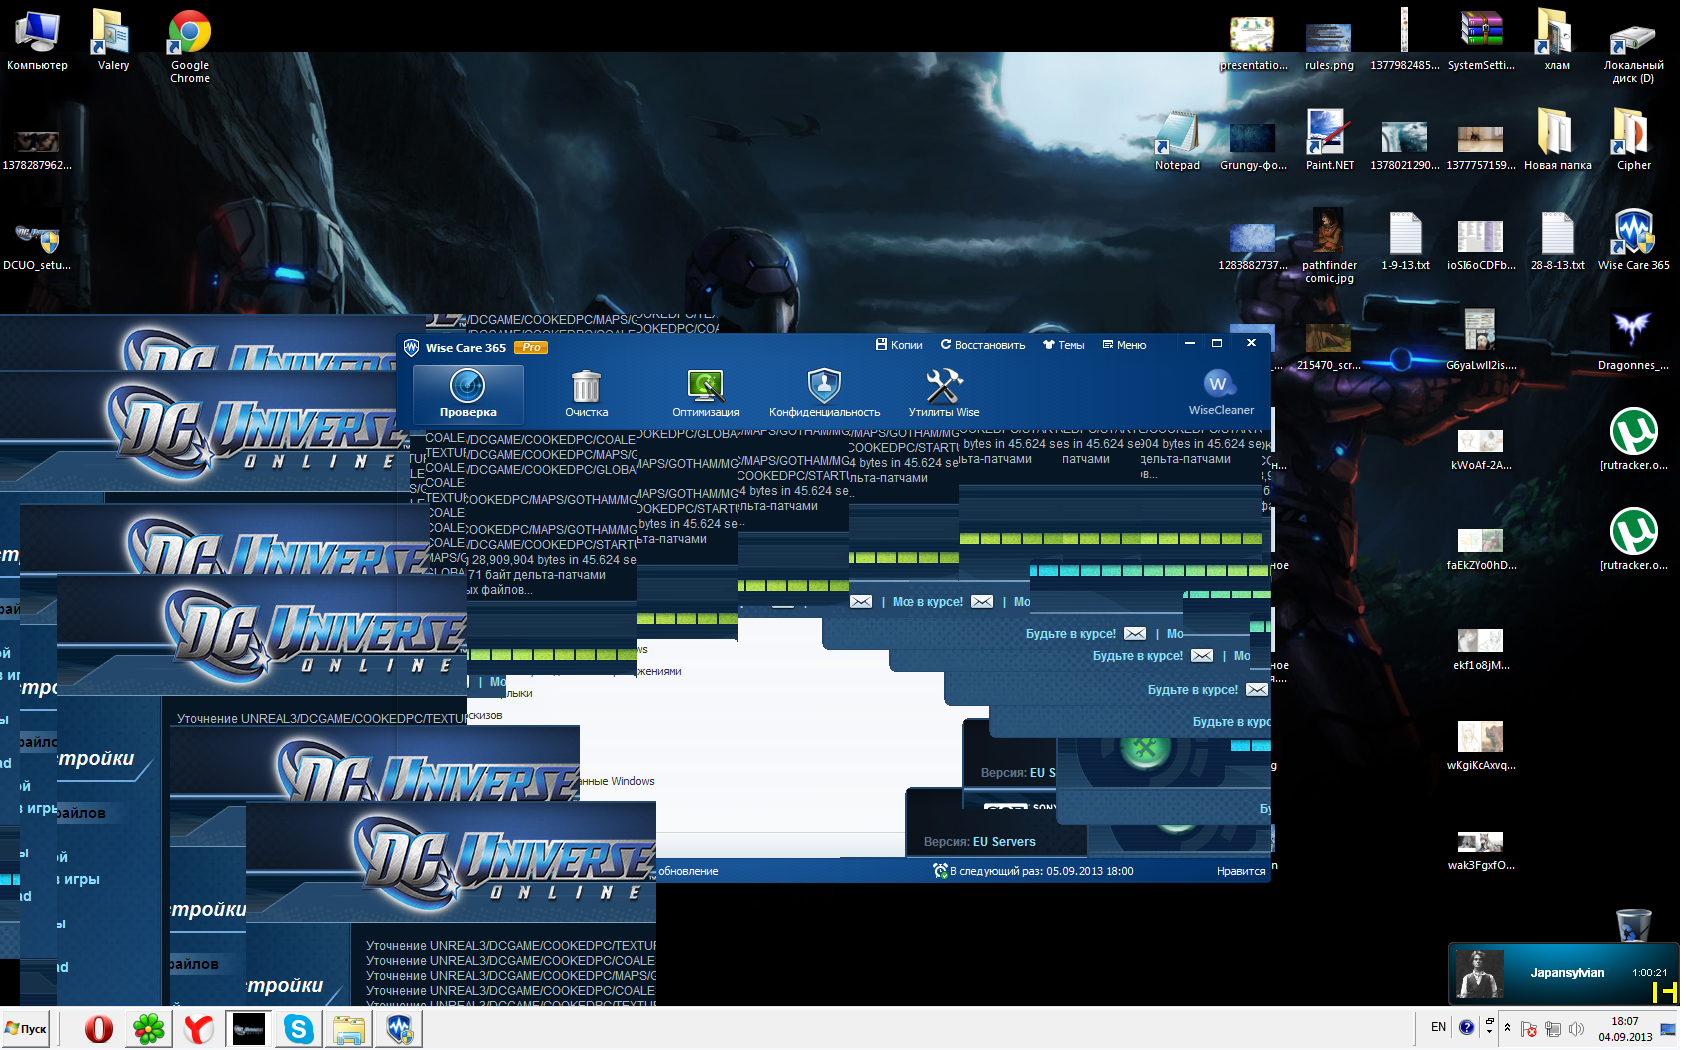
Task: Click the Нравится link in the status bar
Action: 1241,871
